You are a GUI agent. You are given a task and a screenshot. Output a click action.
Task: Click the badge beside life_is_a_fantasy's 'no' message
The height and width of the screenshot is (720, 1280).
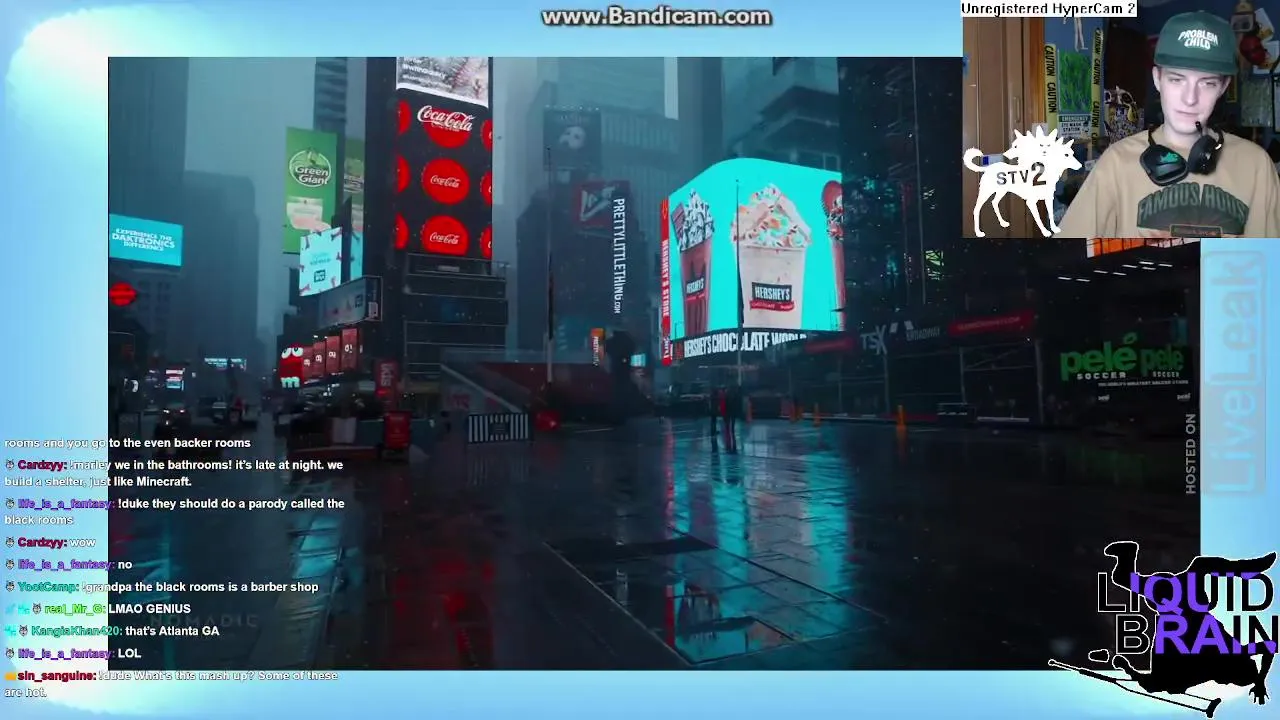pyautogui.click(x=10, y=565)
